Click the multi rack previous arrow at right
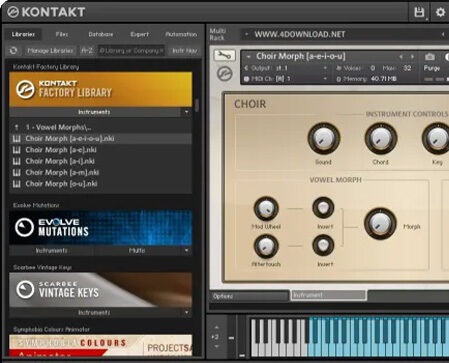 pos(443,34)
